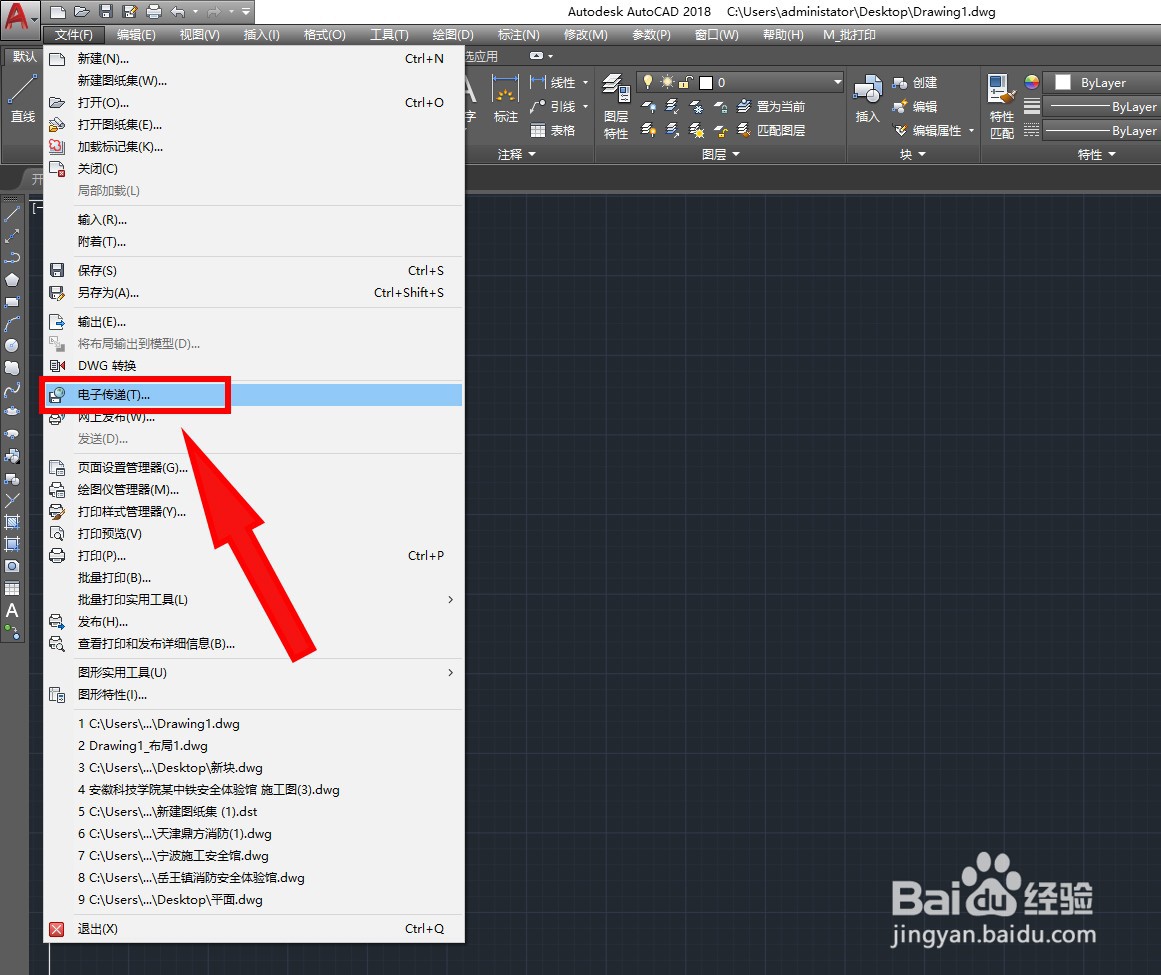Choose 退出(X) to exit AutoCAD
Screen dimensions: 1161x975
254,928
